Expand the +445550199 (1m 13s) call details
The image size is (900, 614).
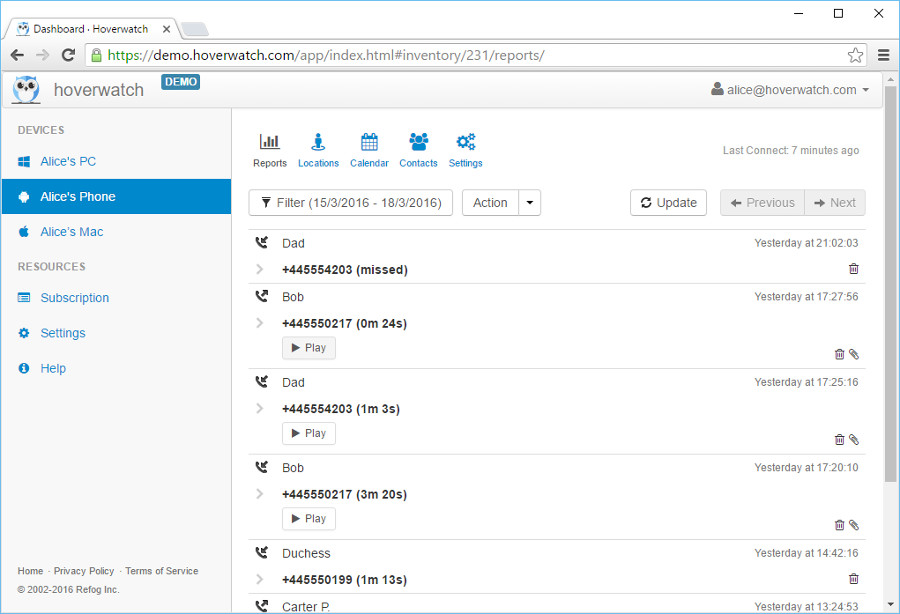tap(259, 579)
